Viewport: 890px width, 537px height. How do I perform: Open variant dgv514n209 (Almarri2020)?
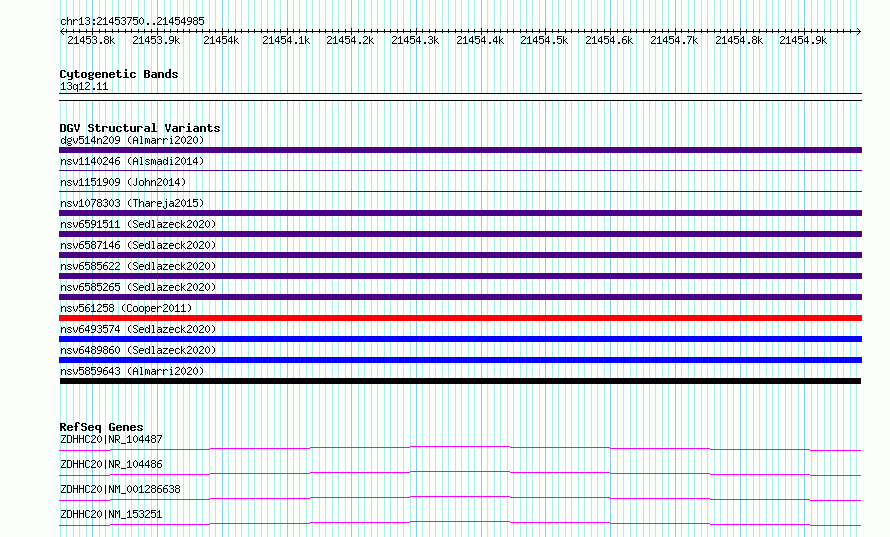point(132,140)
